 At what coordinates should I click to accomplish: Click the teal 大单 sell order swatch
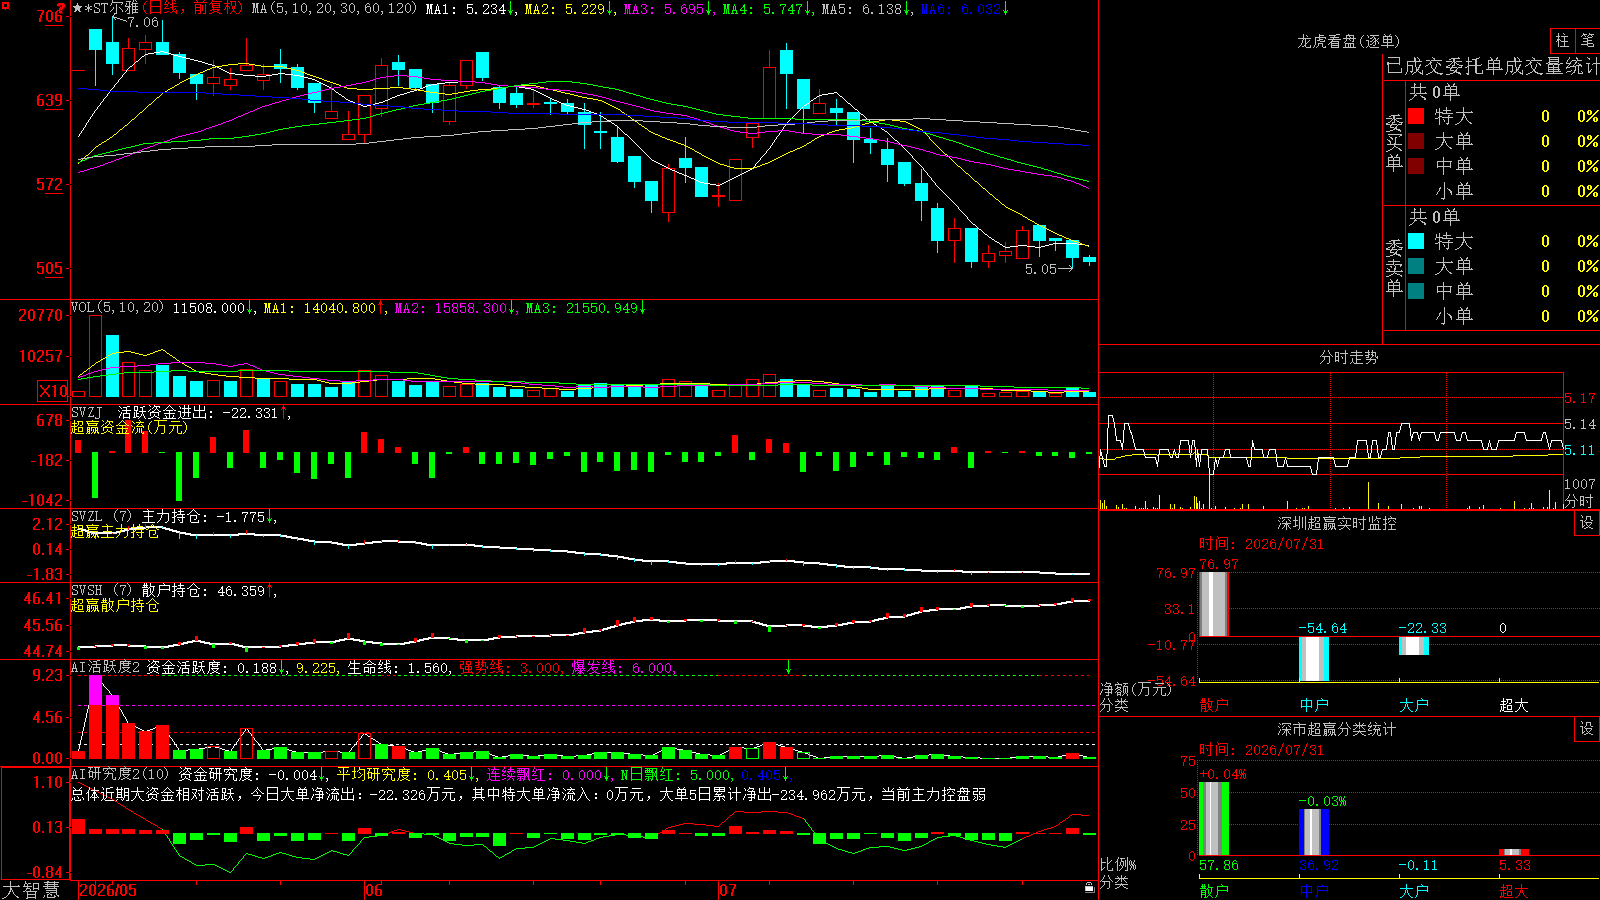(x=1416, y=266)
